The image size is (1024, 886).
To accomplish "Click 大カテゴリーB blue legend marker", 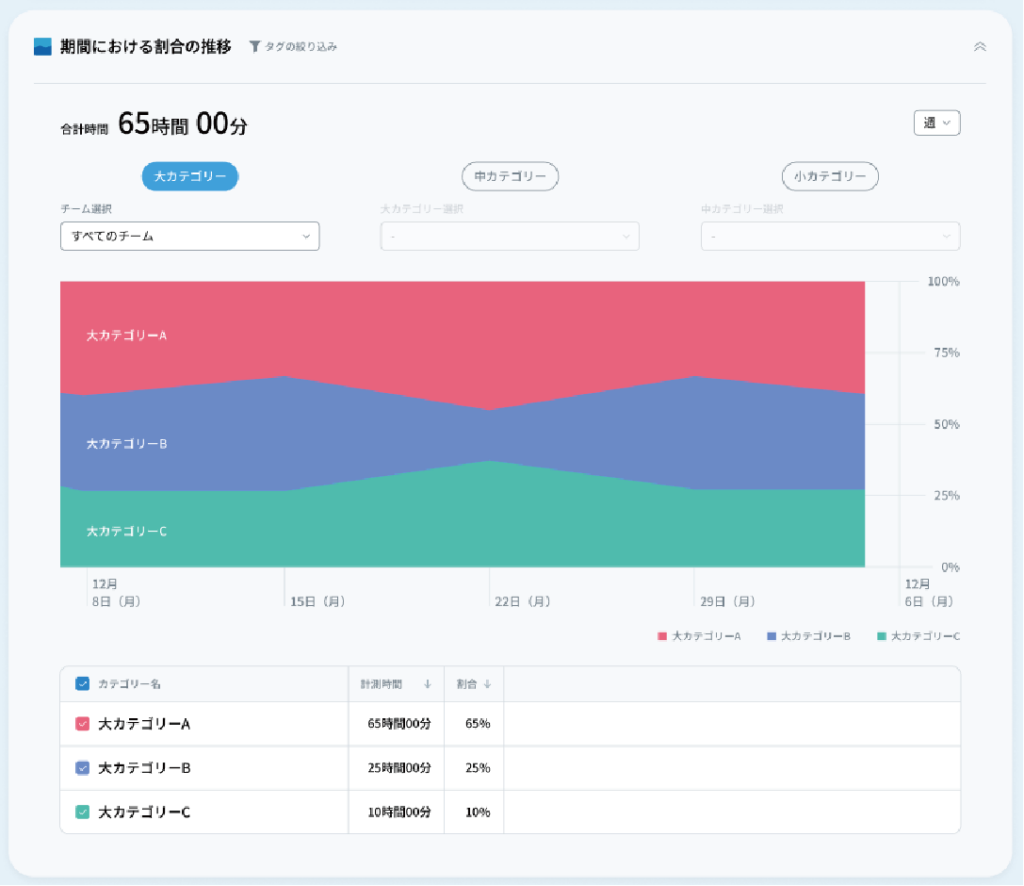I will click(771, 636).
